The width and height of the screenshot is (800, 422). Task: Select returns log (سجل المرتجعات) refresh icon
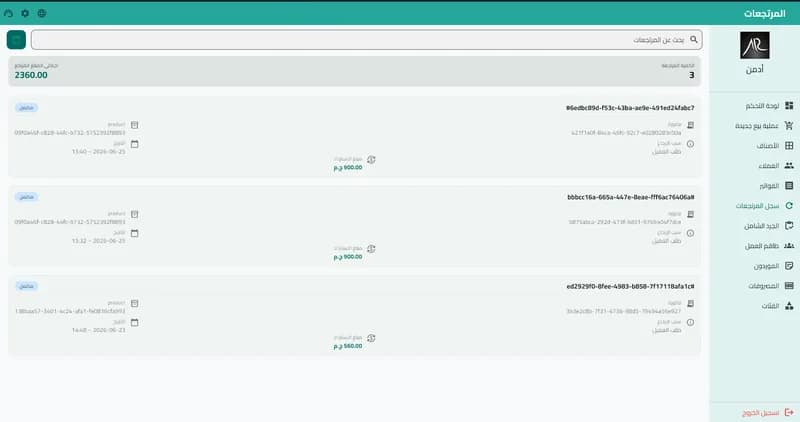(x=789, y=206)
